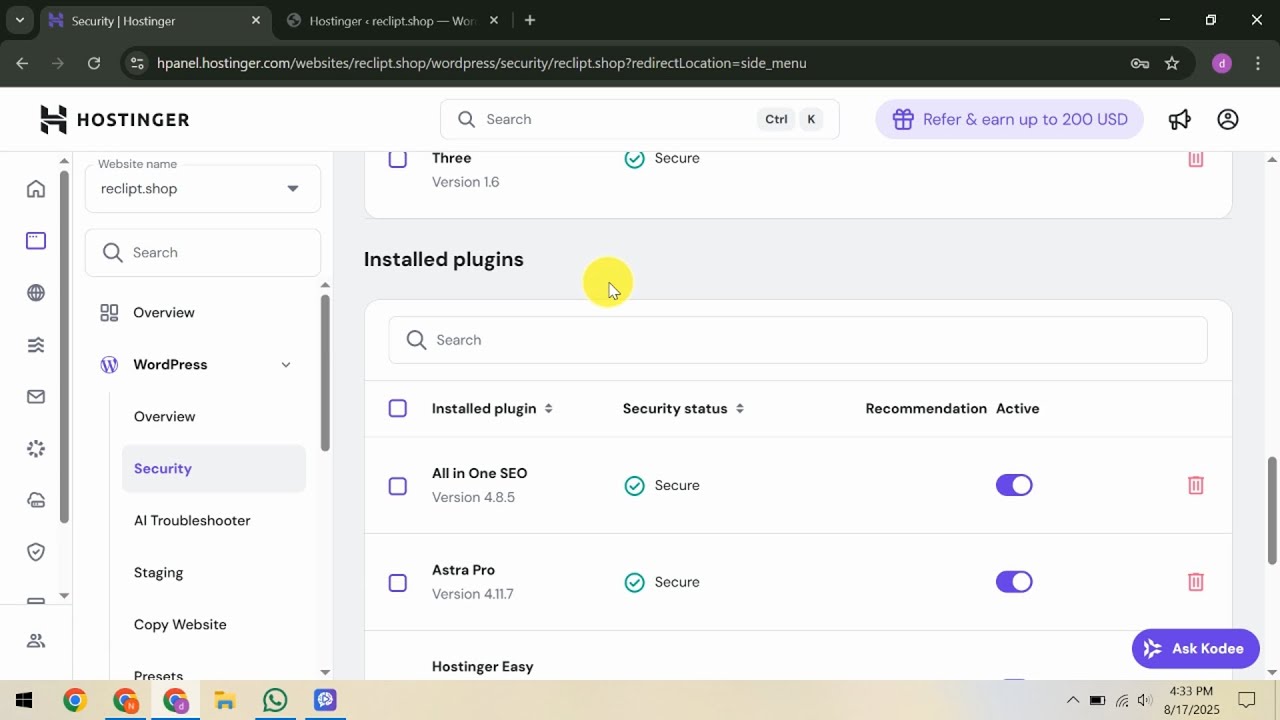Delete the All in One SEO plugin
Viewport: 1280px width, 720px height.
click(1195, 485)
